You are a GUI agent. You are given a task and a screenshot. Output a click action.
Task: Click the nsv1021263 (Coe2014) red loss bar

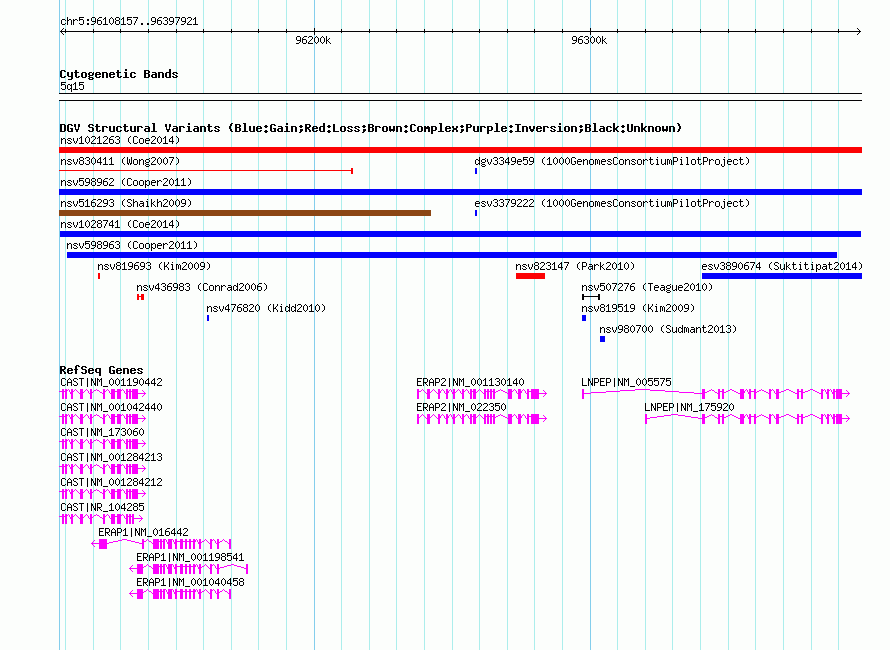[x=460, y=150]
